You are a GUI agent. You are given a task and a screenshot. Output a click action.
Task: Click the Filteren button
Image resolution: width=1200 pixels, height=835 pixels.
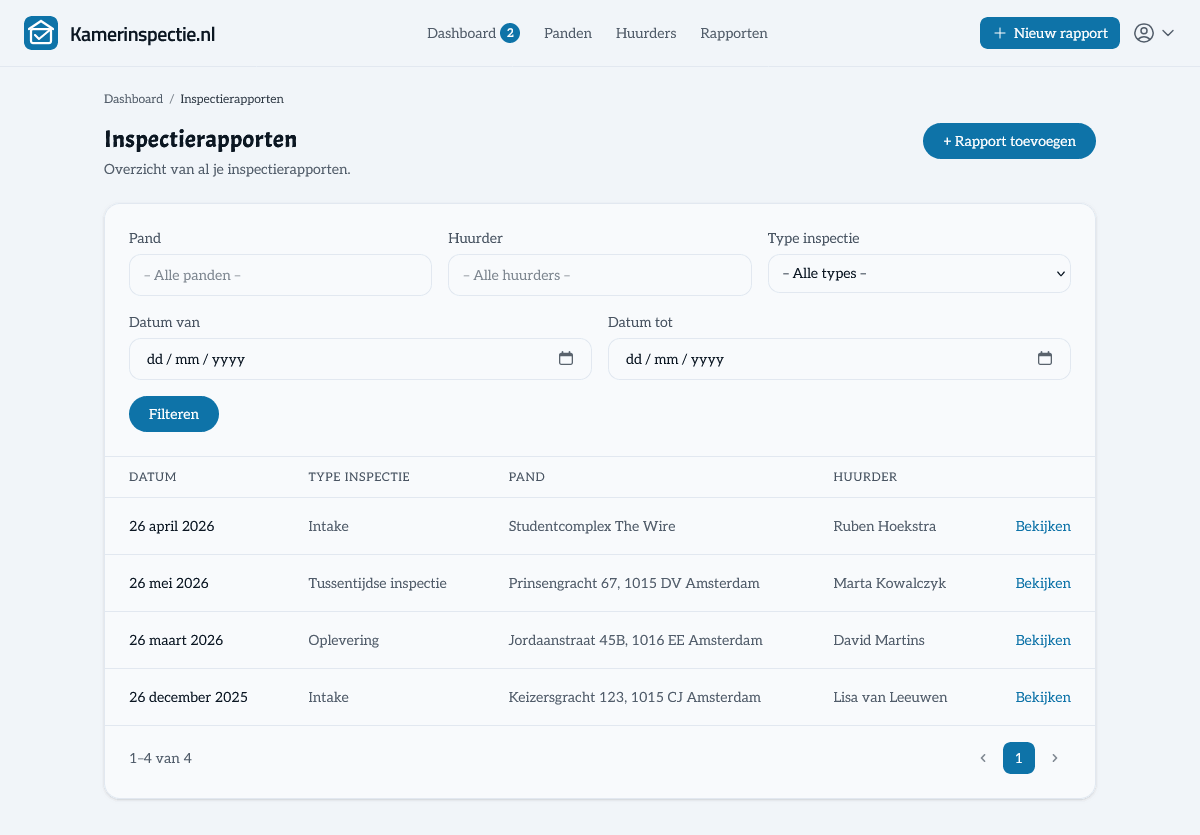(174, 414)
